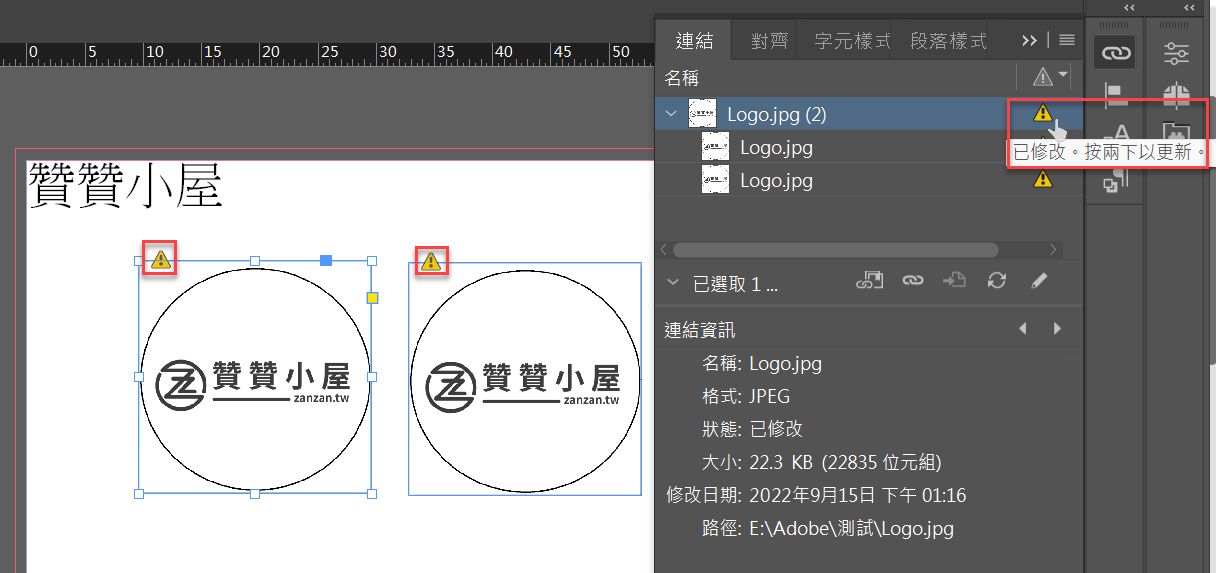Click the modified-link badge on the selected logo frame

pyautogui.click(x=160, y=260)
